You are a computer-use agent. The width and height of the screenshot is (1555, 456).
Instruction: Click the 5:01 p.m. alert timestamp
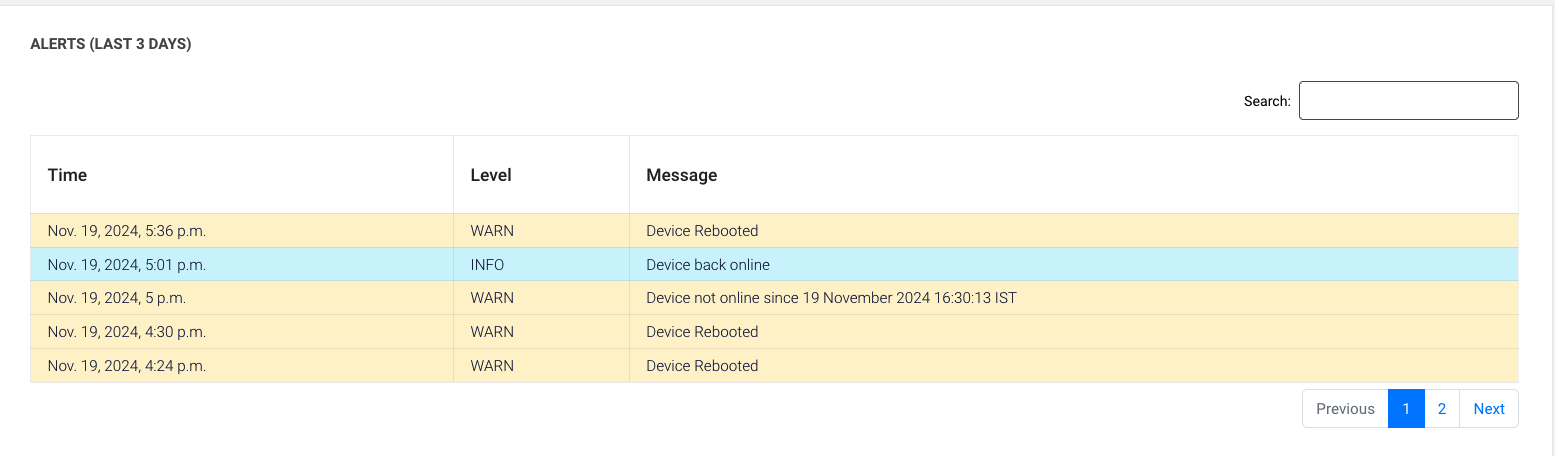tap(127, 265)
